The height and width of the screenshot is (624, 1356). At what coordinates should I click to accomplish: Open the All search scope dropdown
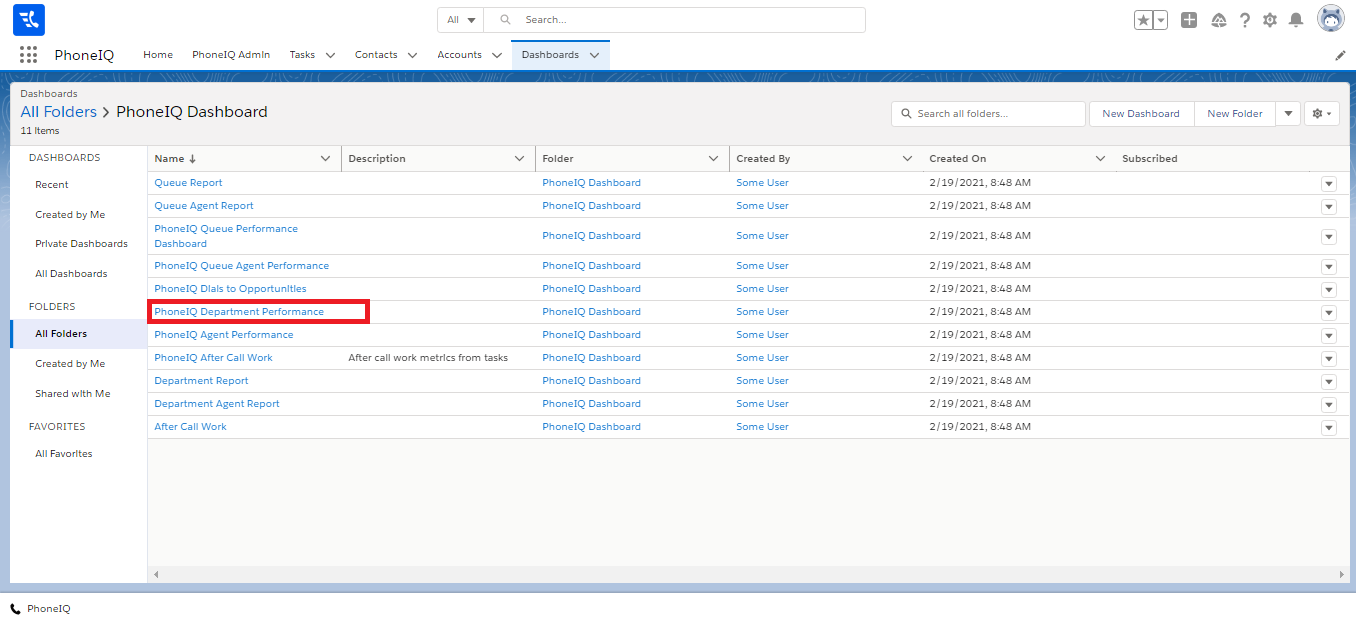[460, 20]
